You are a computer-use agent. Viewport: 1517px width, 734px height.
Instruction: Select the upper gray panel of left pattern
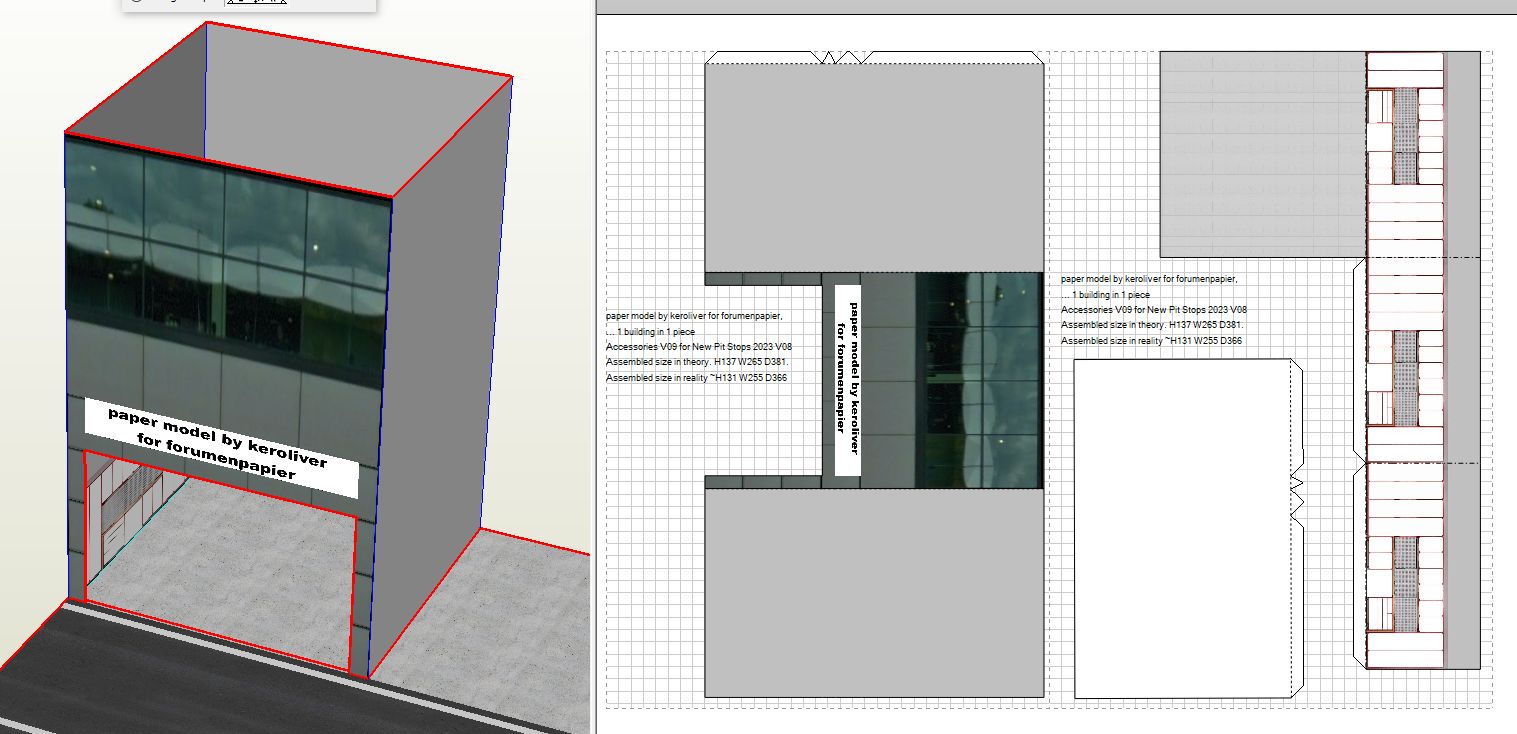click(x=874, y=165)
